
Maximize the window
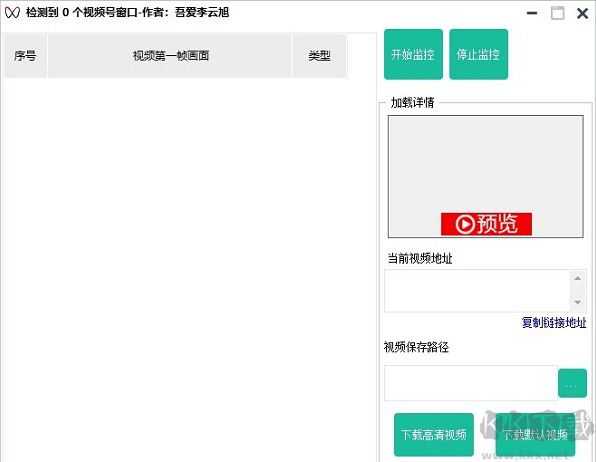[558, 13]
